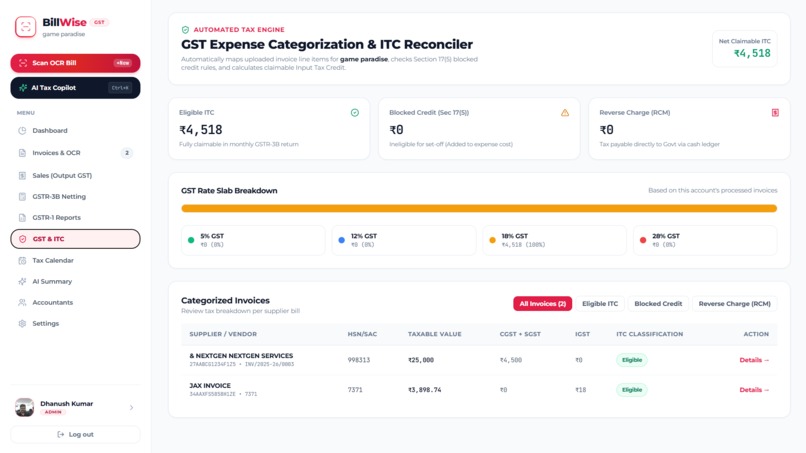Click the ₹25,000 taxable value

(x=421, y=360)
